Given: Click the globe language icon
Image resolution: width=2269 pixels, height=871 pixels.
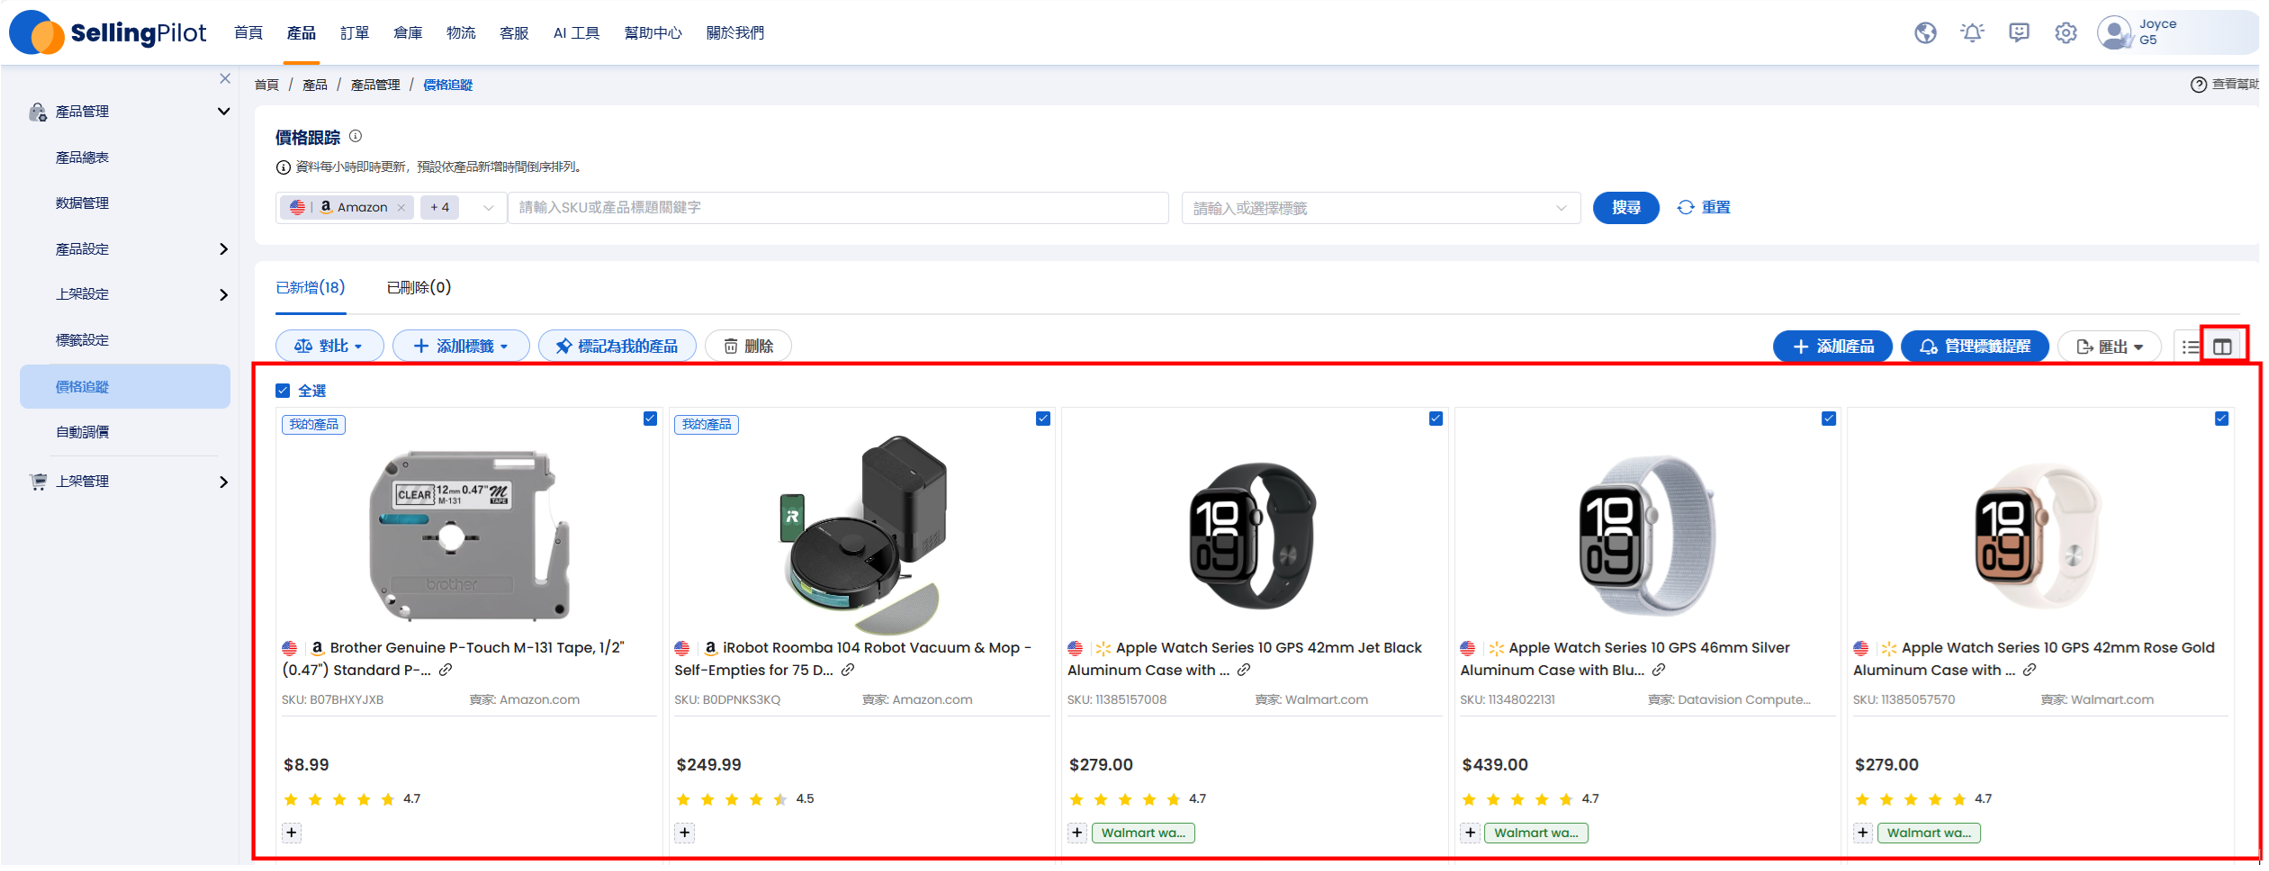Looking at the screenshot, I should pyautogui.click(x=1925, y=33).
